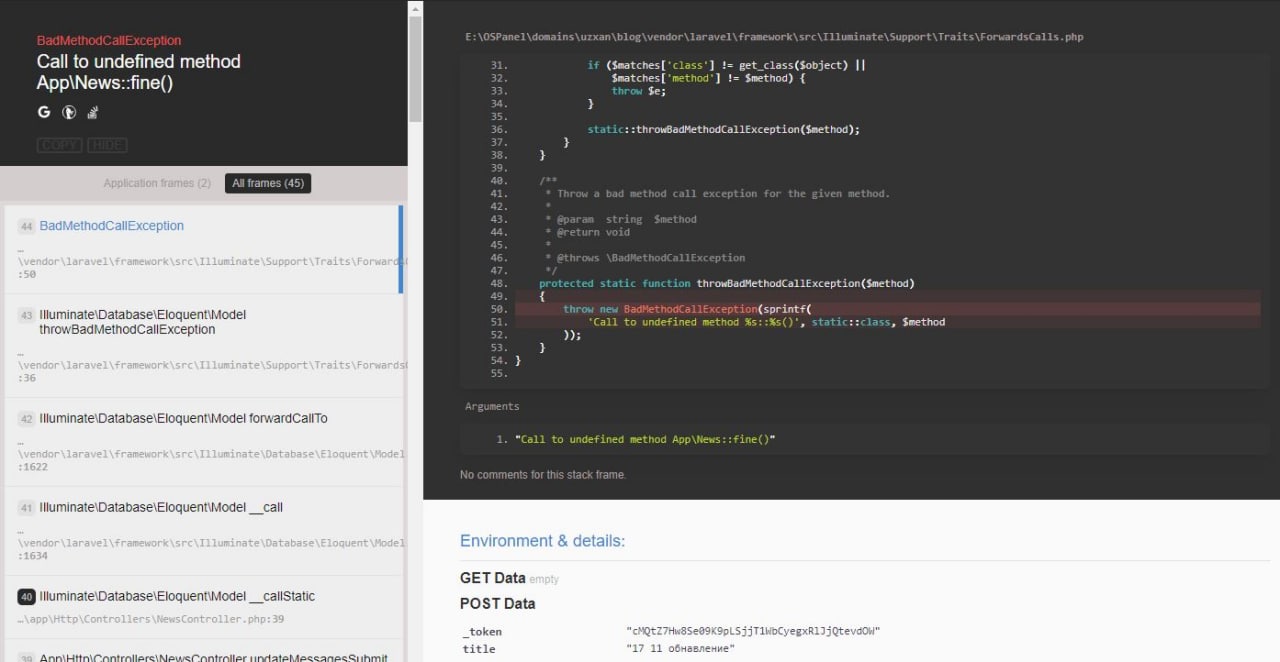Search the error on DuckDuckGo
The width and height of the screenshot is (1280, 662).
69,112
